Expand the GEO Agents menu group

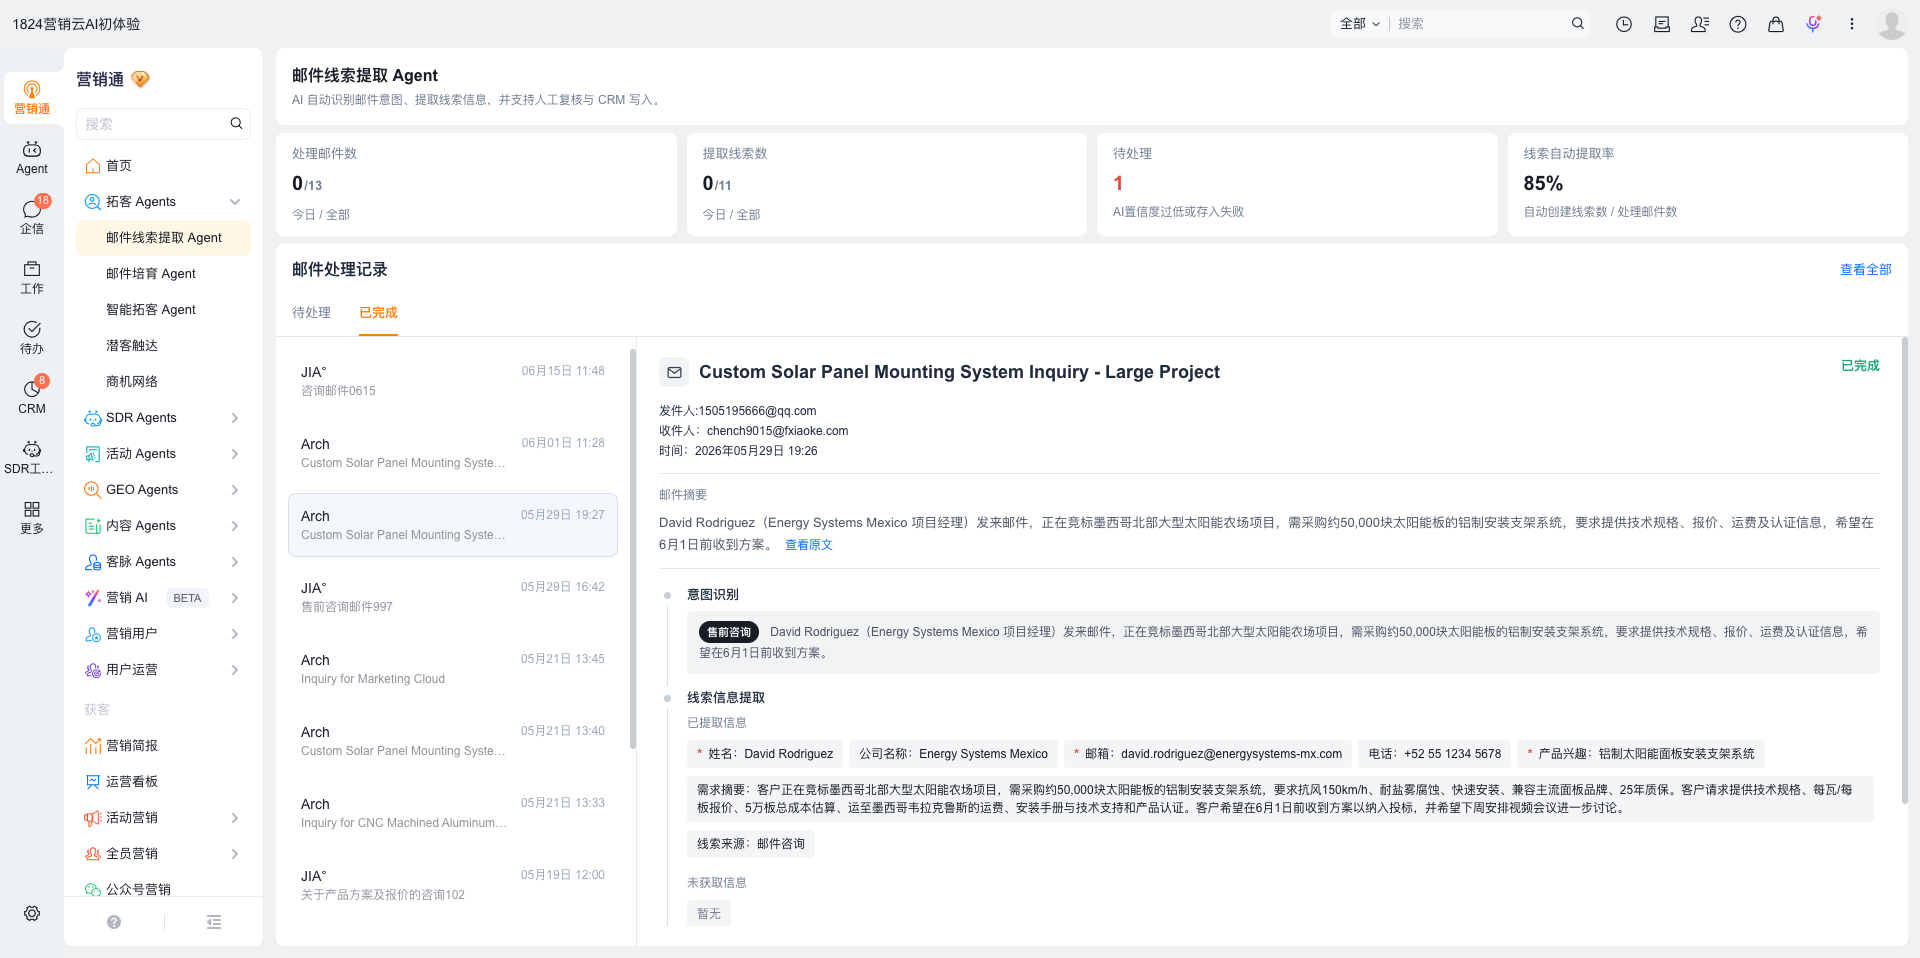pos(235,490)
